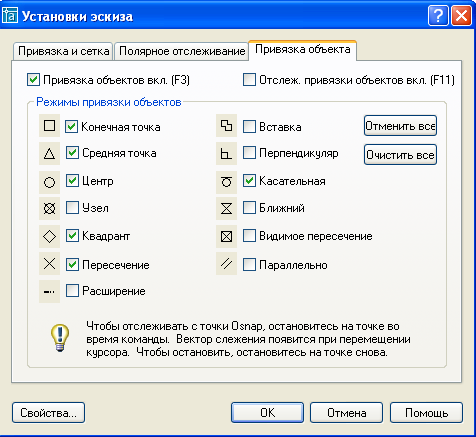Click the Отменить все button
This screenshot has width=476, height=437.
(400, 126)
